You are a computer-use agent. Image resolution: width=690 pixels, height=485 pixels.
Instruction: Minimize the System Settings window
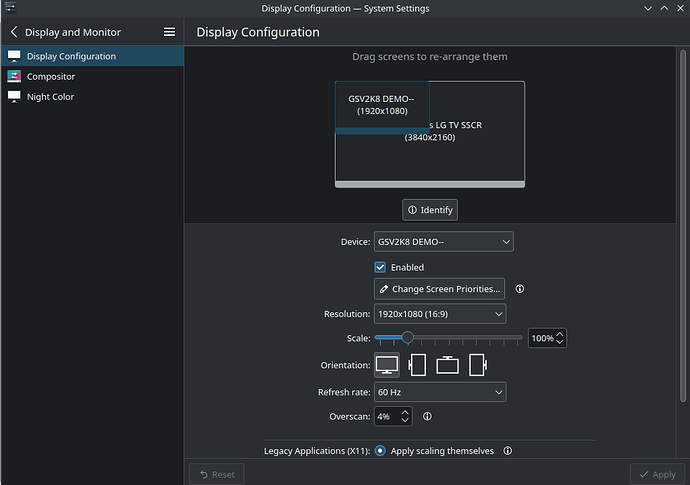click(x=648, y=8)
